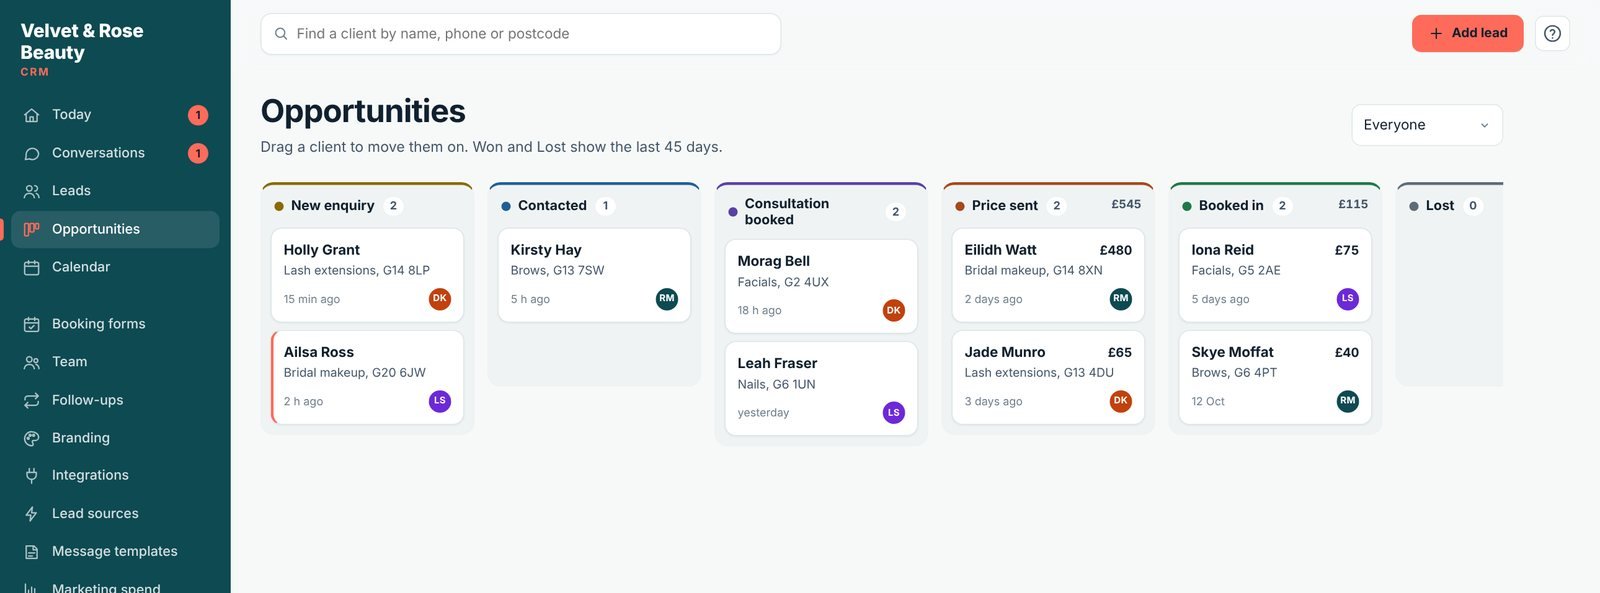This screenshot has width=1600, height=593.
Task: Click RM avatar on Kirsty Hay card
Action: coord(667,299)
